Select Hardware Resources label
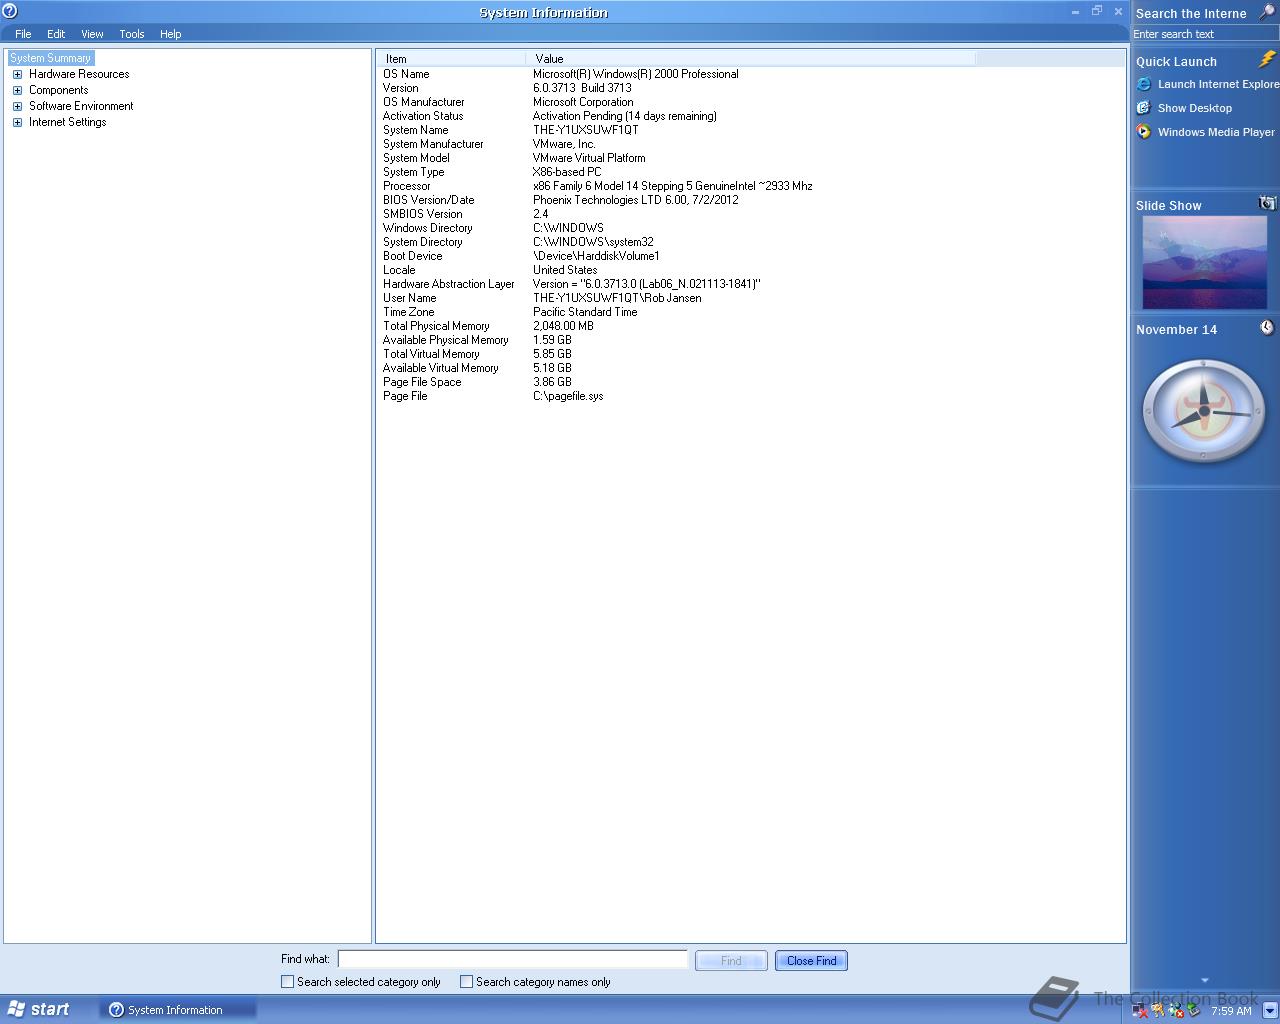This screenshot has height=1024, width=1280. coord(79,74)
